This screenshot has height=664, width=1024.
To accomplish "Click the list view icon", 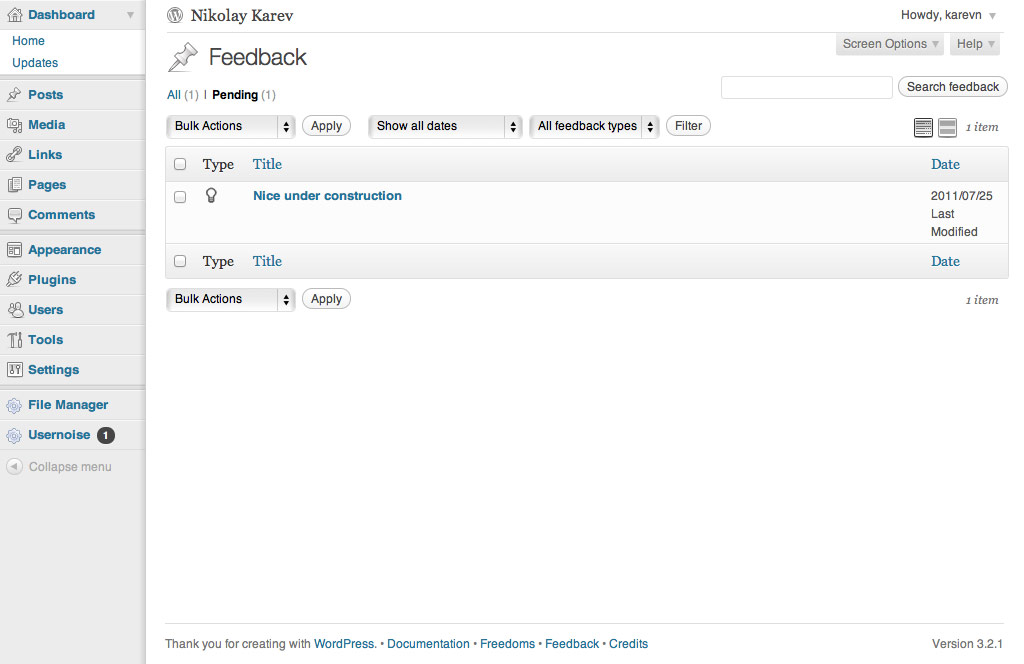I will coord(923,127).
